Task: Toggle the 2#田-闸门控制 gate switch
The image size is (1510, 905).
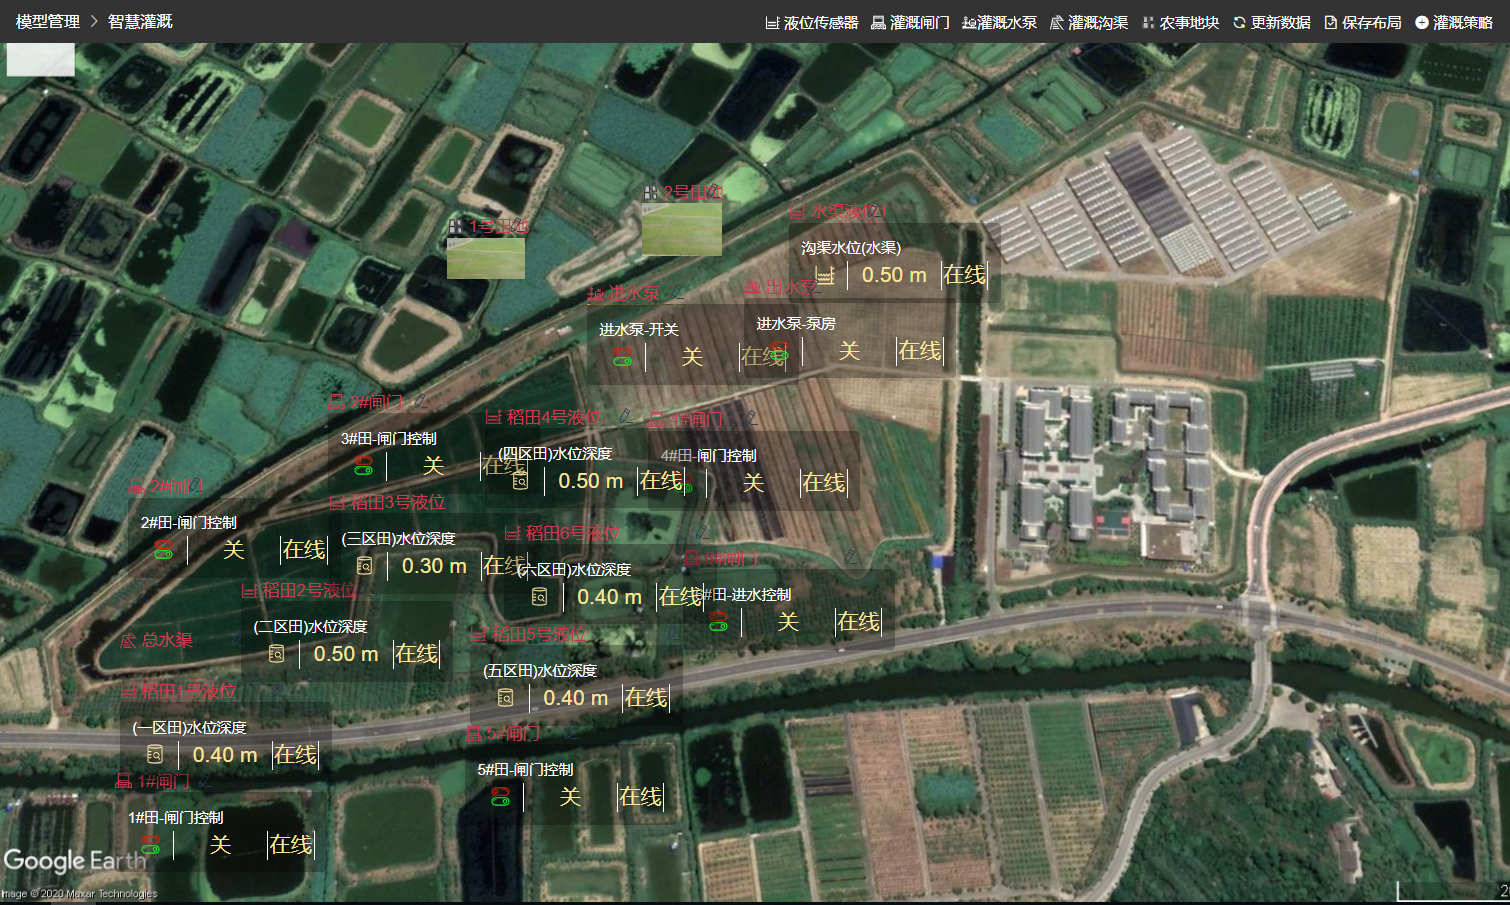Action: pyautogui.click(x=164, y=549)
